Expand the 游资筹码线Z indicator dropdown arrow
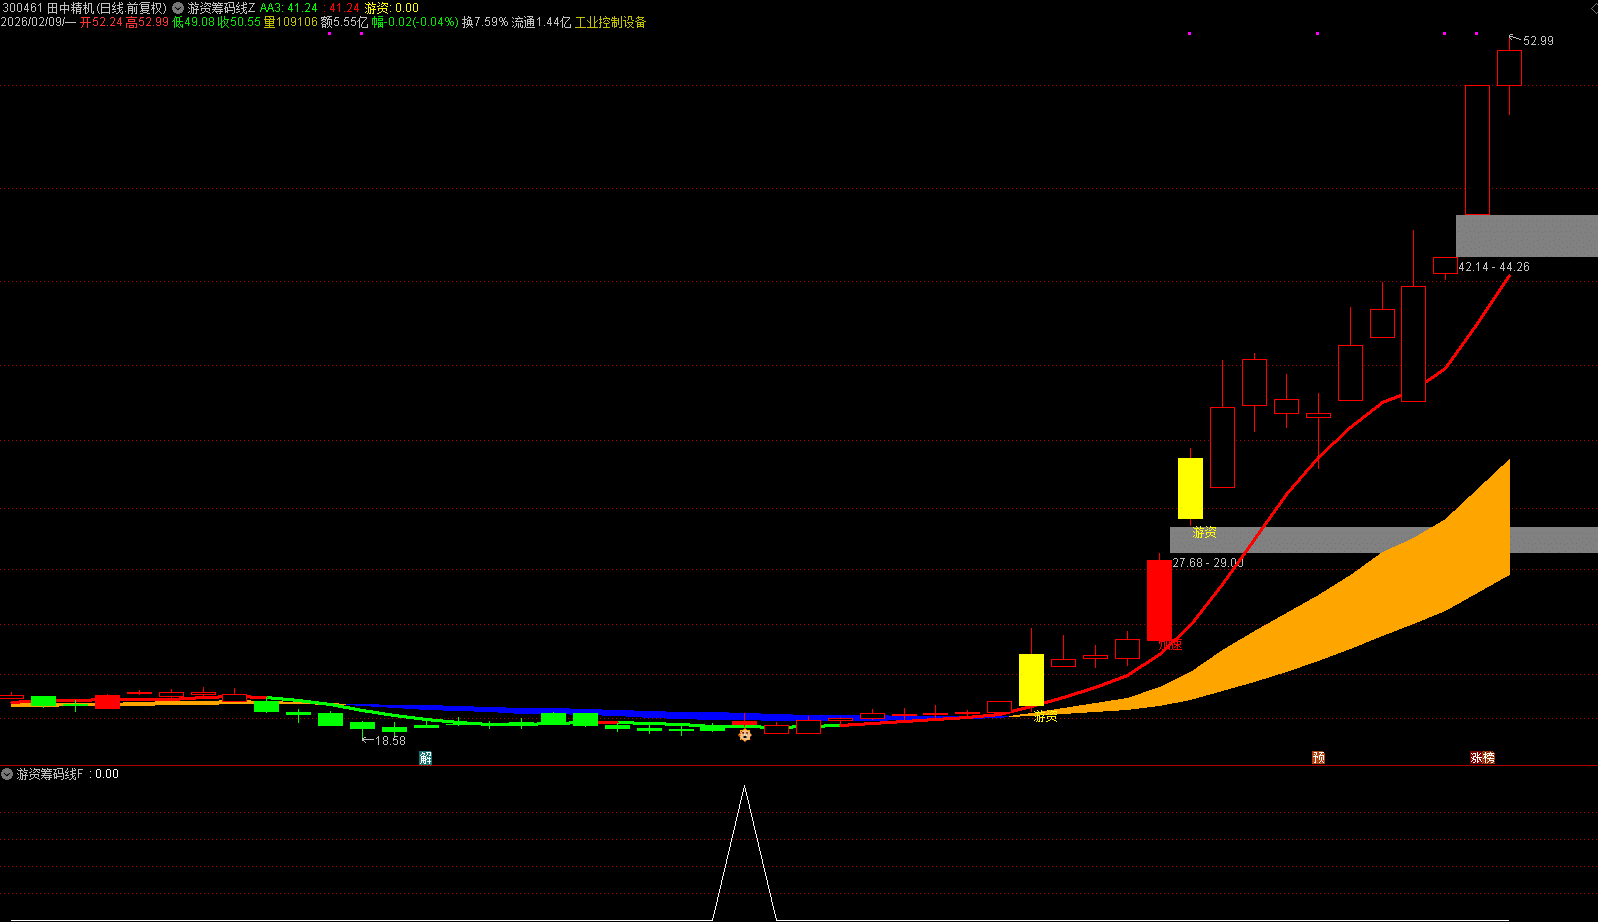Viewport: 1598px width, 922px height. (178, 8)
